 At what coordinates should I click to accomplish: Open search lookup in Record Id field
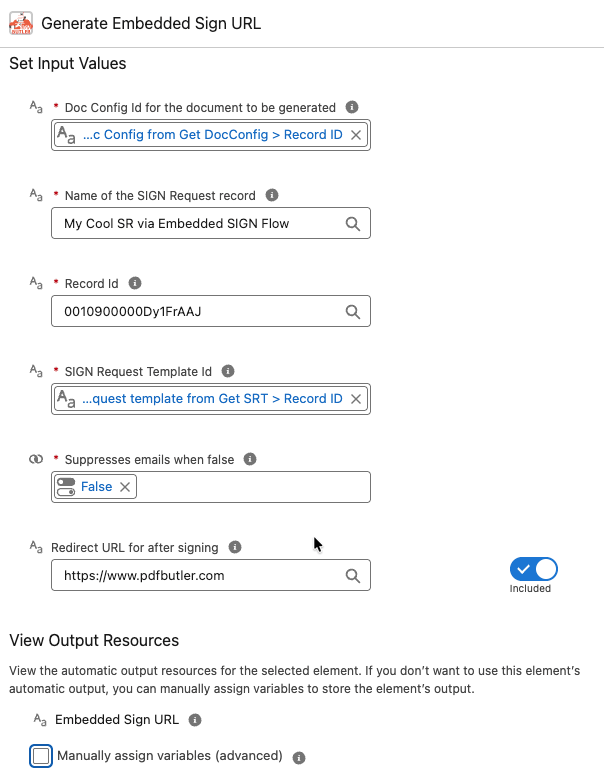pyautogui.click(x=352, y=311)
